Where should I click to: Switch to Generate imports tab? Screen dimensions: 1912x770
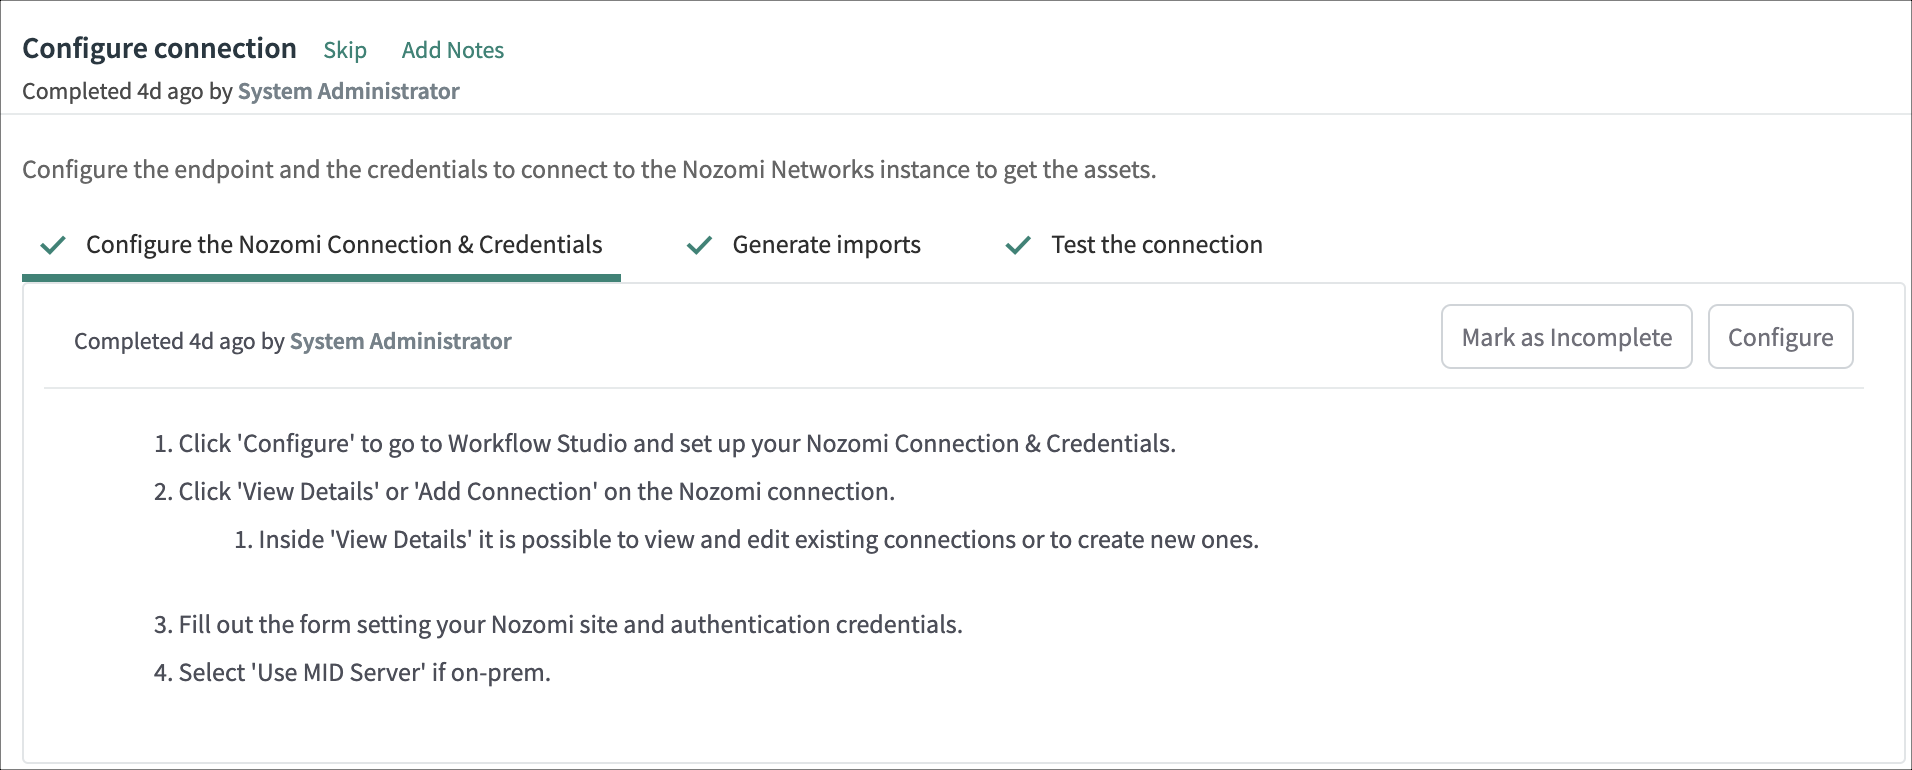pyautogui.click(x=804, y=245)
